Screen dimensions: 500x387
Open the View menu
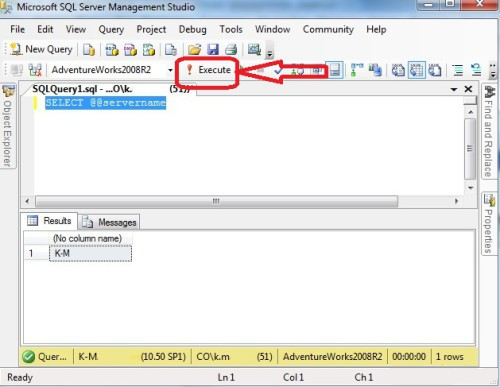coord(76,29)
